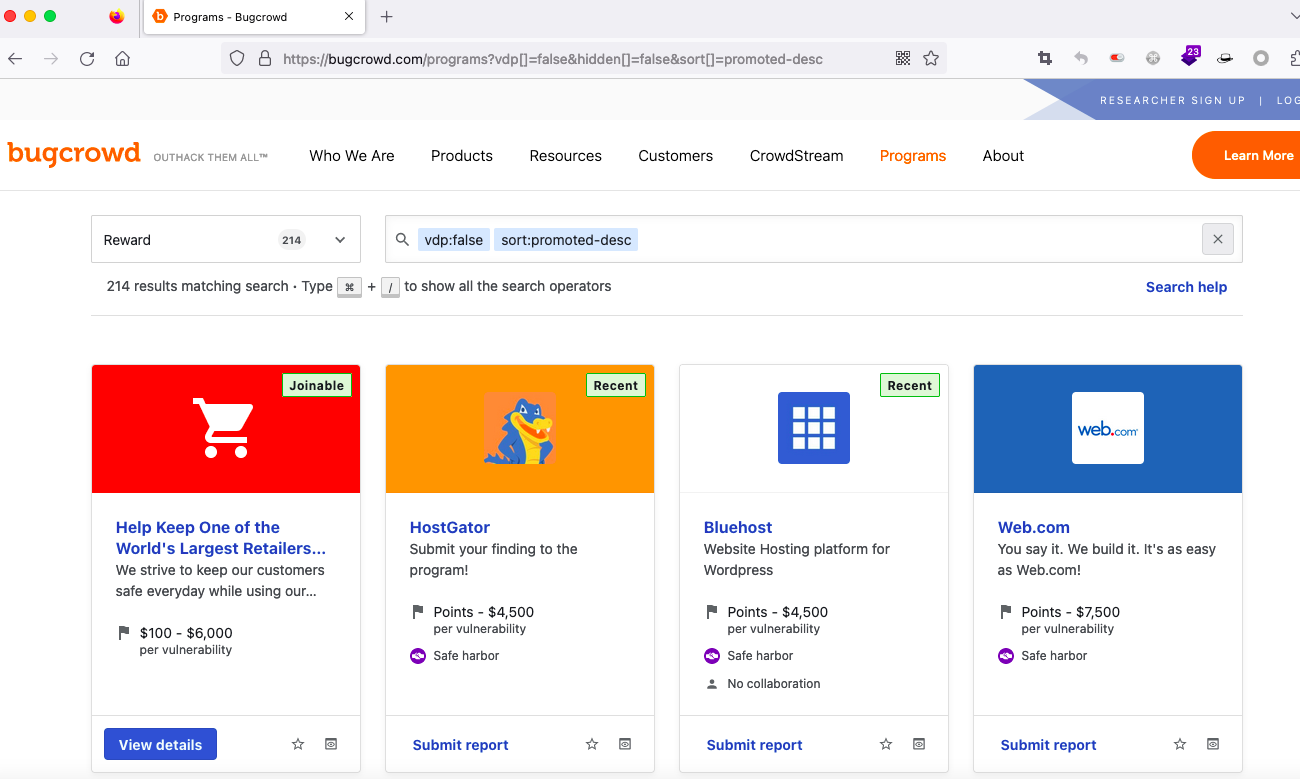Star the HostGator program
Image resolution: width=1300 pixels, height=779 pixels.
[592, 744]
